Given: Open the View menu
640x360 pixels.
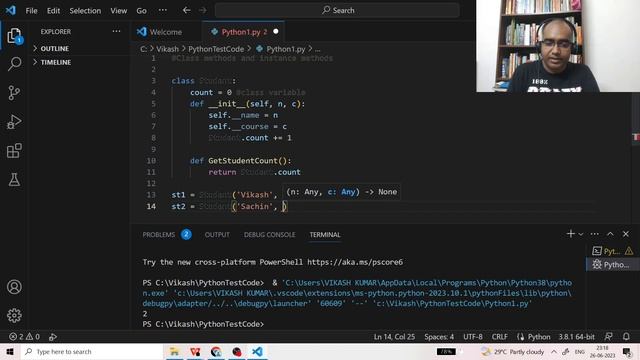Looking at the screenshot, I should pos(119,11).
